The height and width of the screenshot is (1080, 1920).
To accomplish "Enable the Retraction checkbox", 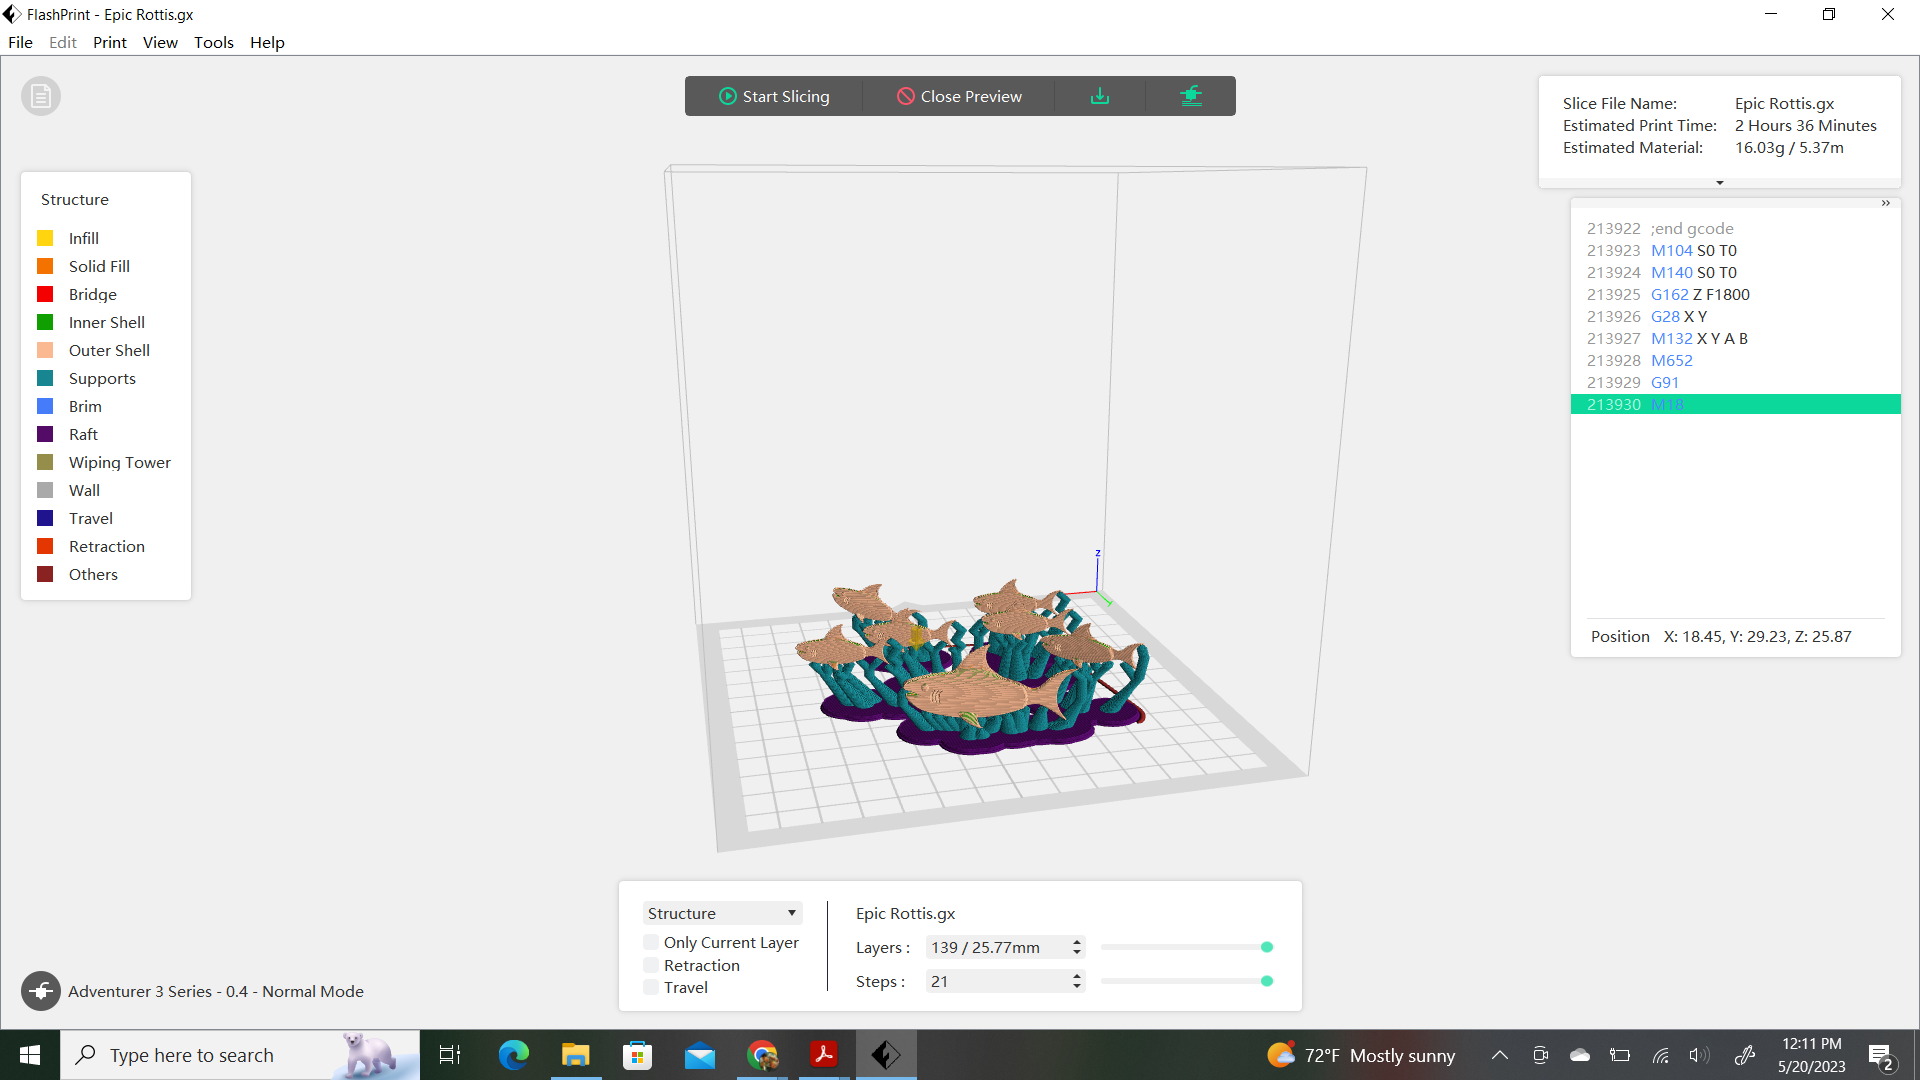I will (x=651, y=965).
